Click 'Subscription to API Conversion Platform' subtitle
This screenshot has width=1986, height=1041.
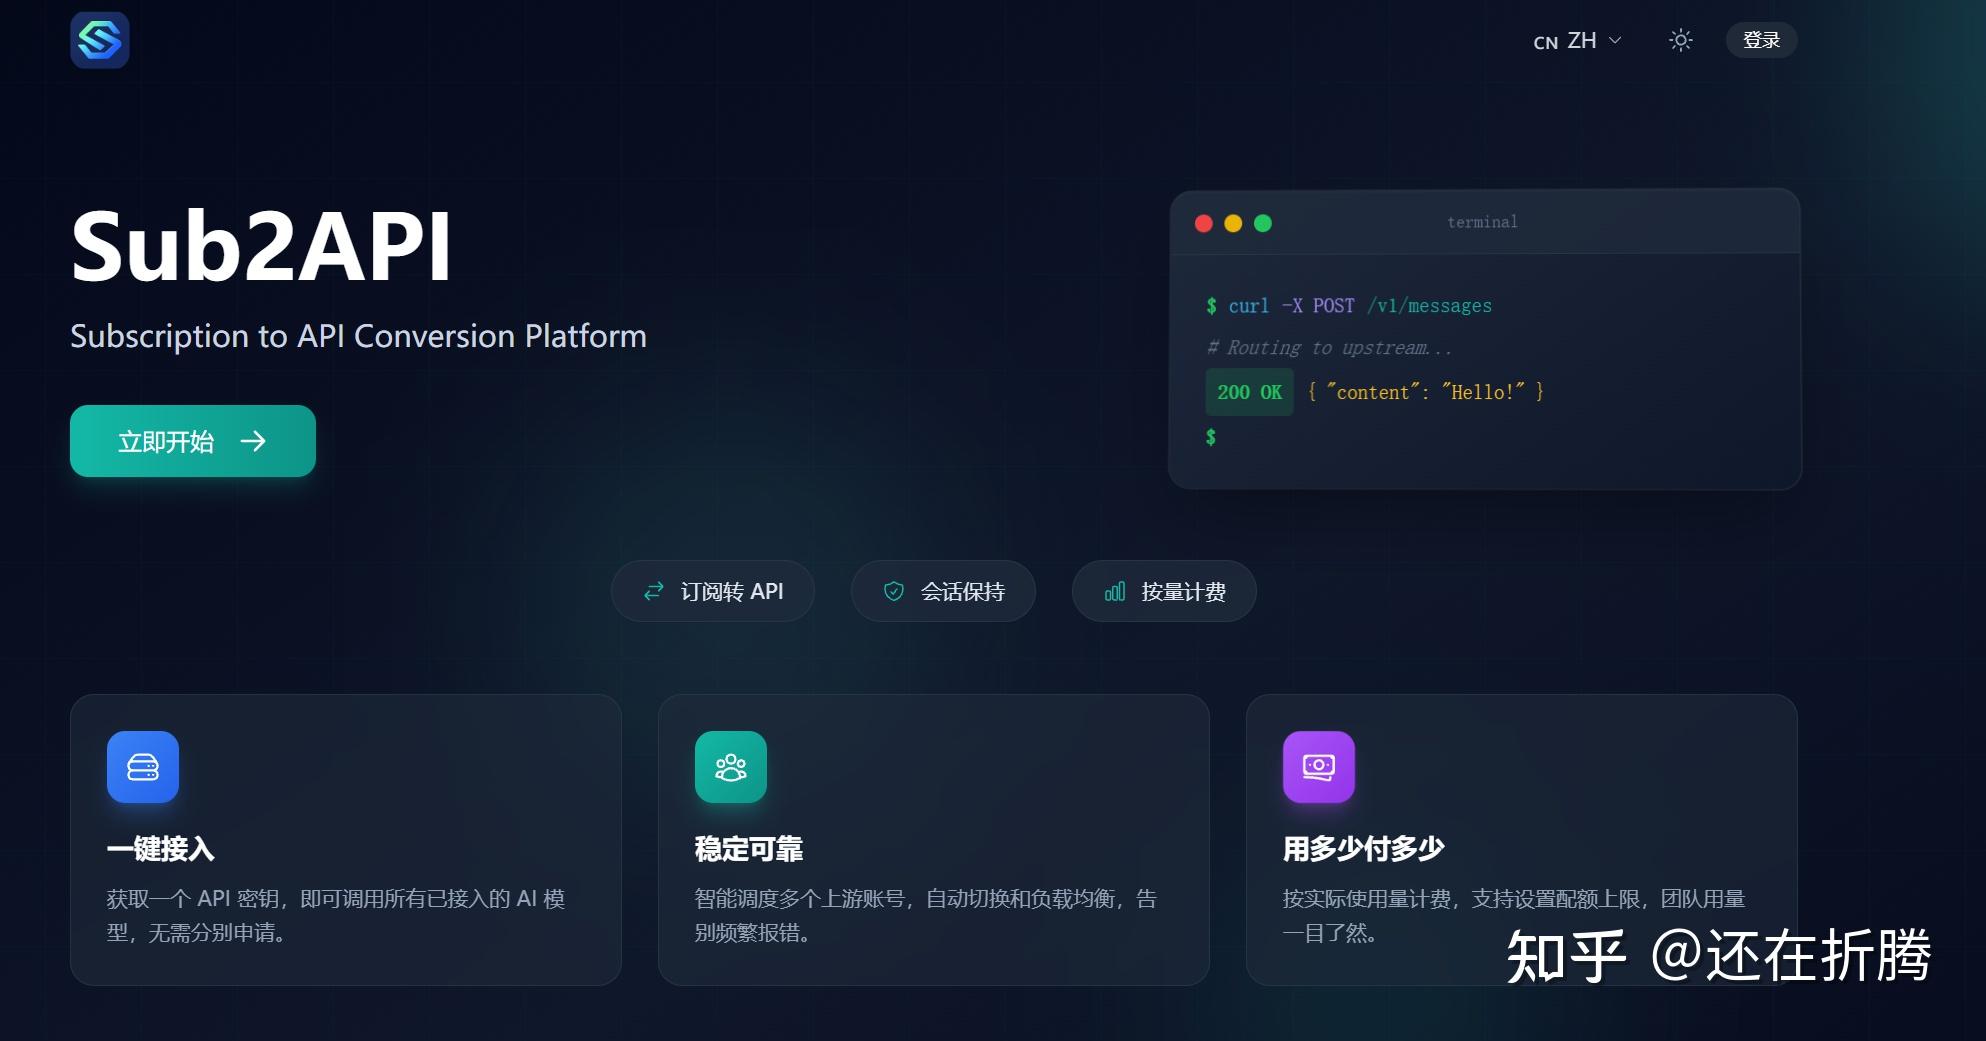[358, 336]
